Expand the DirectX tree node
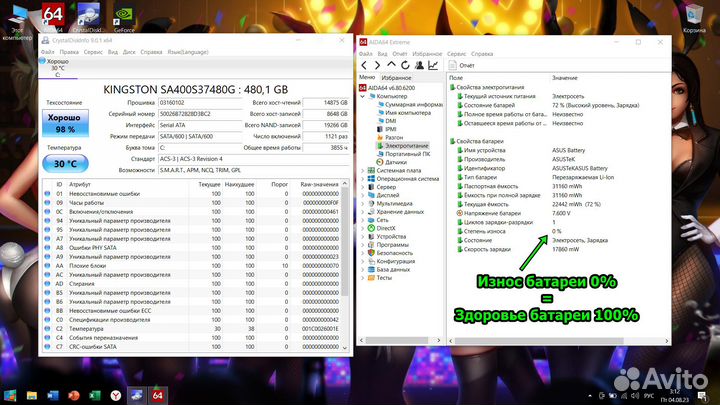 tap(362, 228)
